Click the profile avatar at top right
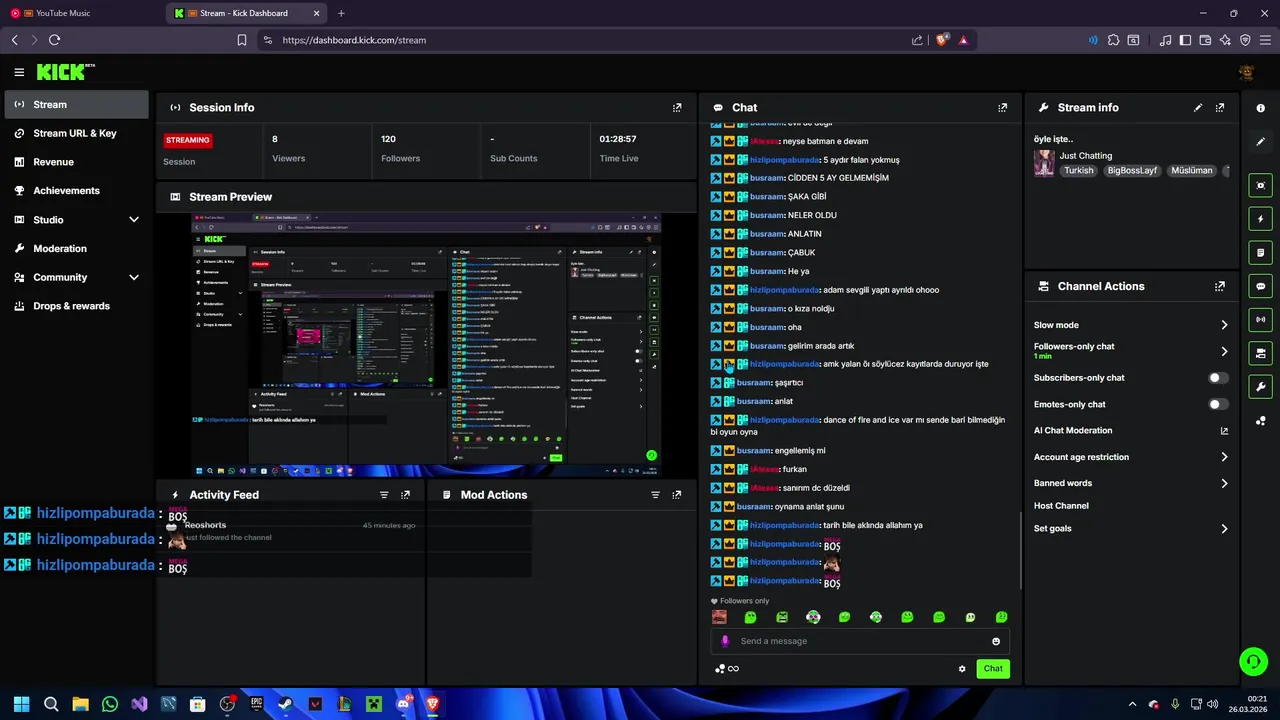1280x720 pixels. coord(1246,72)
